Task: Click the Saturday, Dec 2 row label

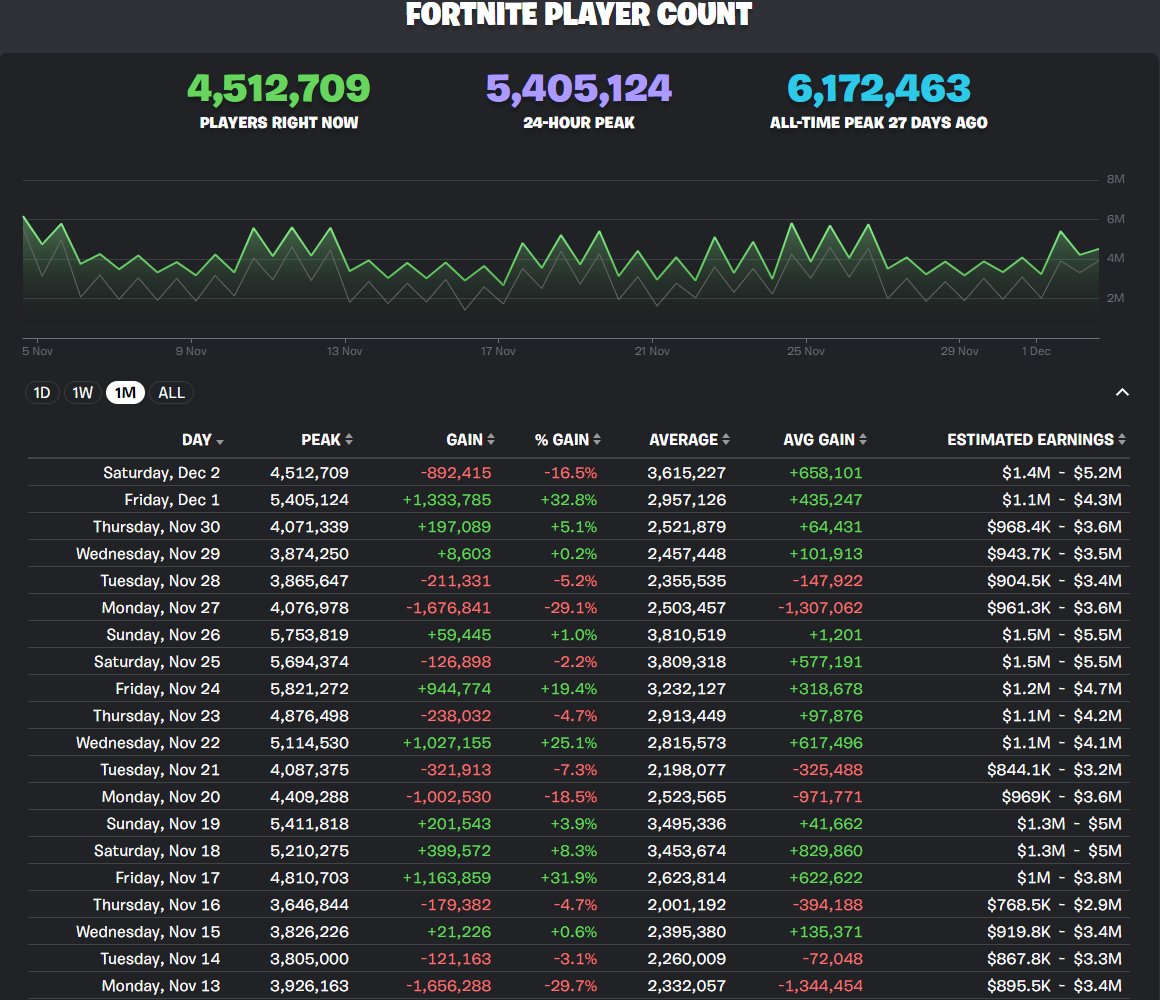Action: point(161,473)
